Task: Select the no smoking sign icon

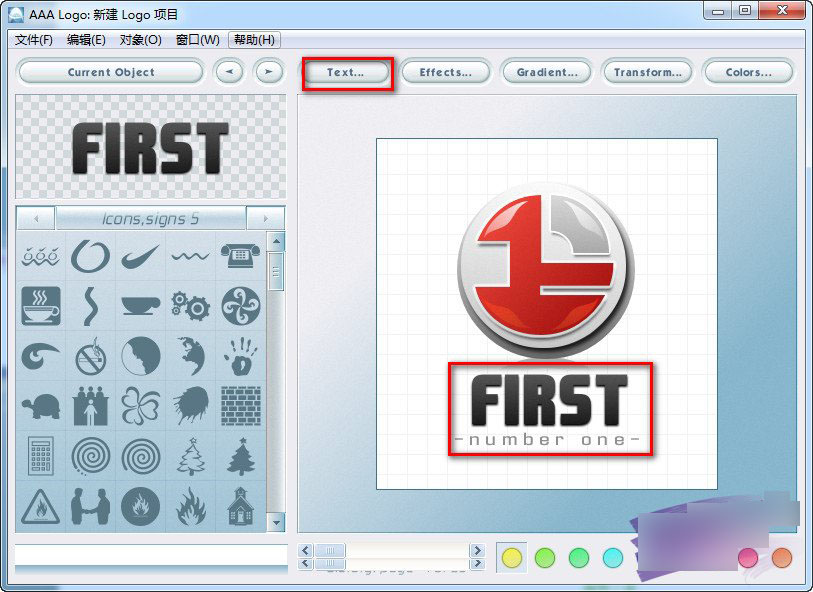Action: coord(90,357)
